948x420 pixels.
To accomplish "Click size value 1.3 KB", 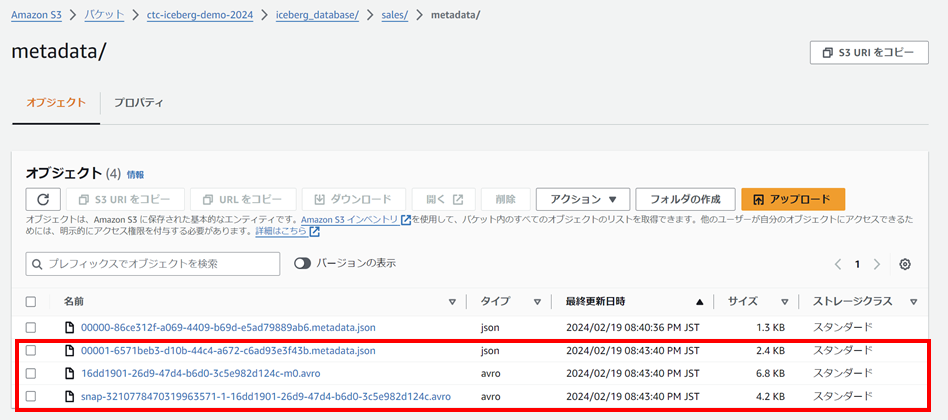I will pos(771,328).
